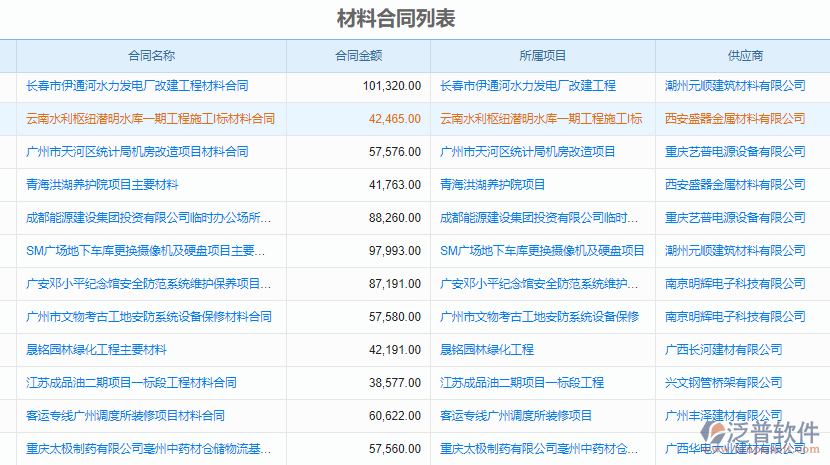The width and height of the screenshot is (830, 465).
Task: Open supplier 西安盛器金属材料有限公司 in 青海洪湖 row
Action: click(735, 185)
